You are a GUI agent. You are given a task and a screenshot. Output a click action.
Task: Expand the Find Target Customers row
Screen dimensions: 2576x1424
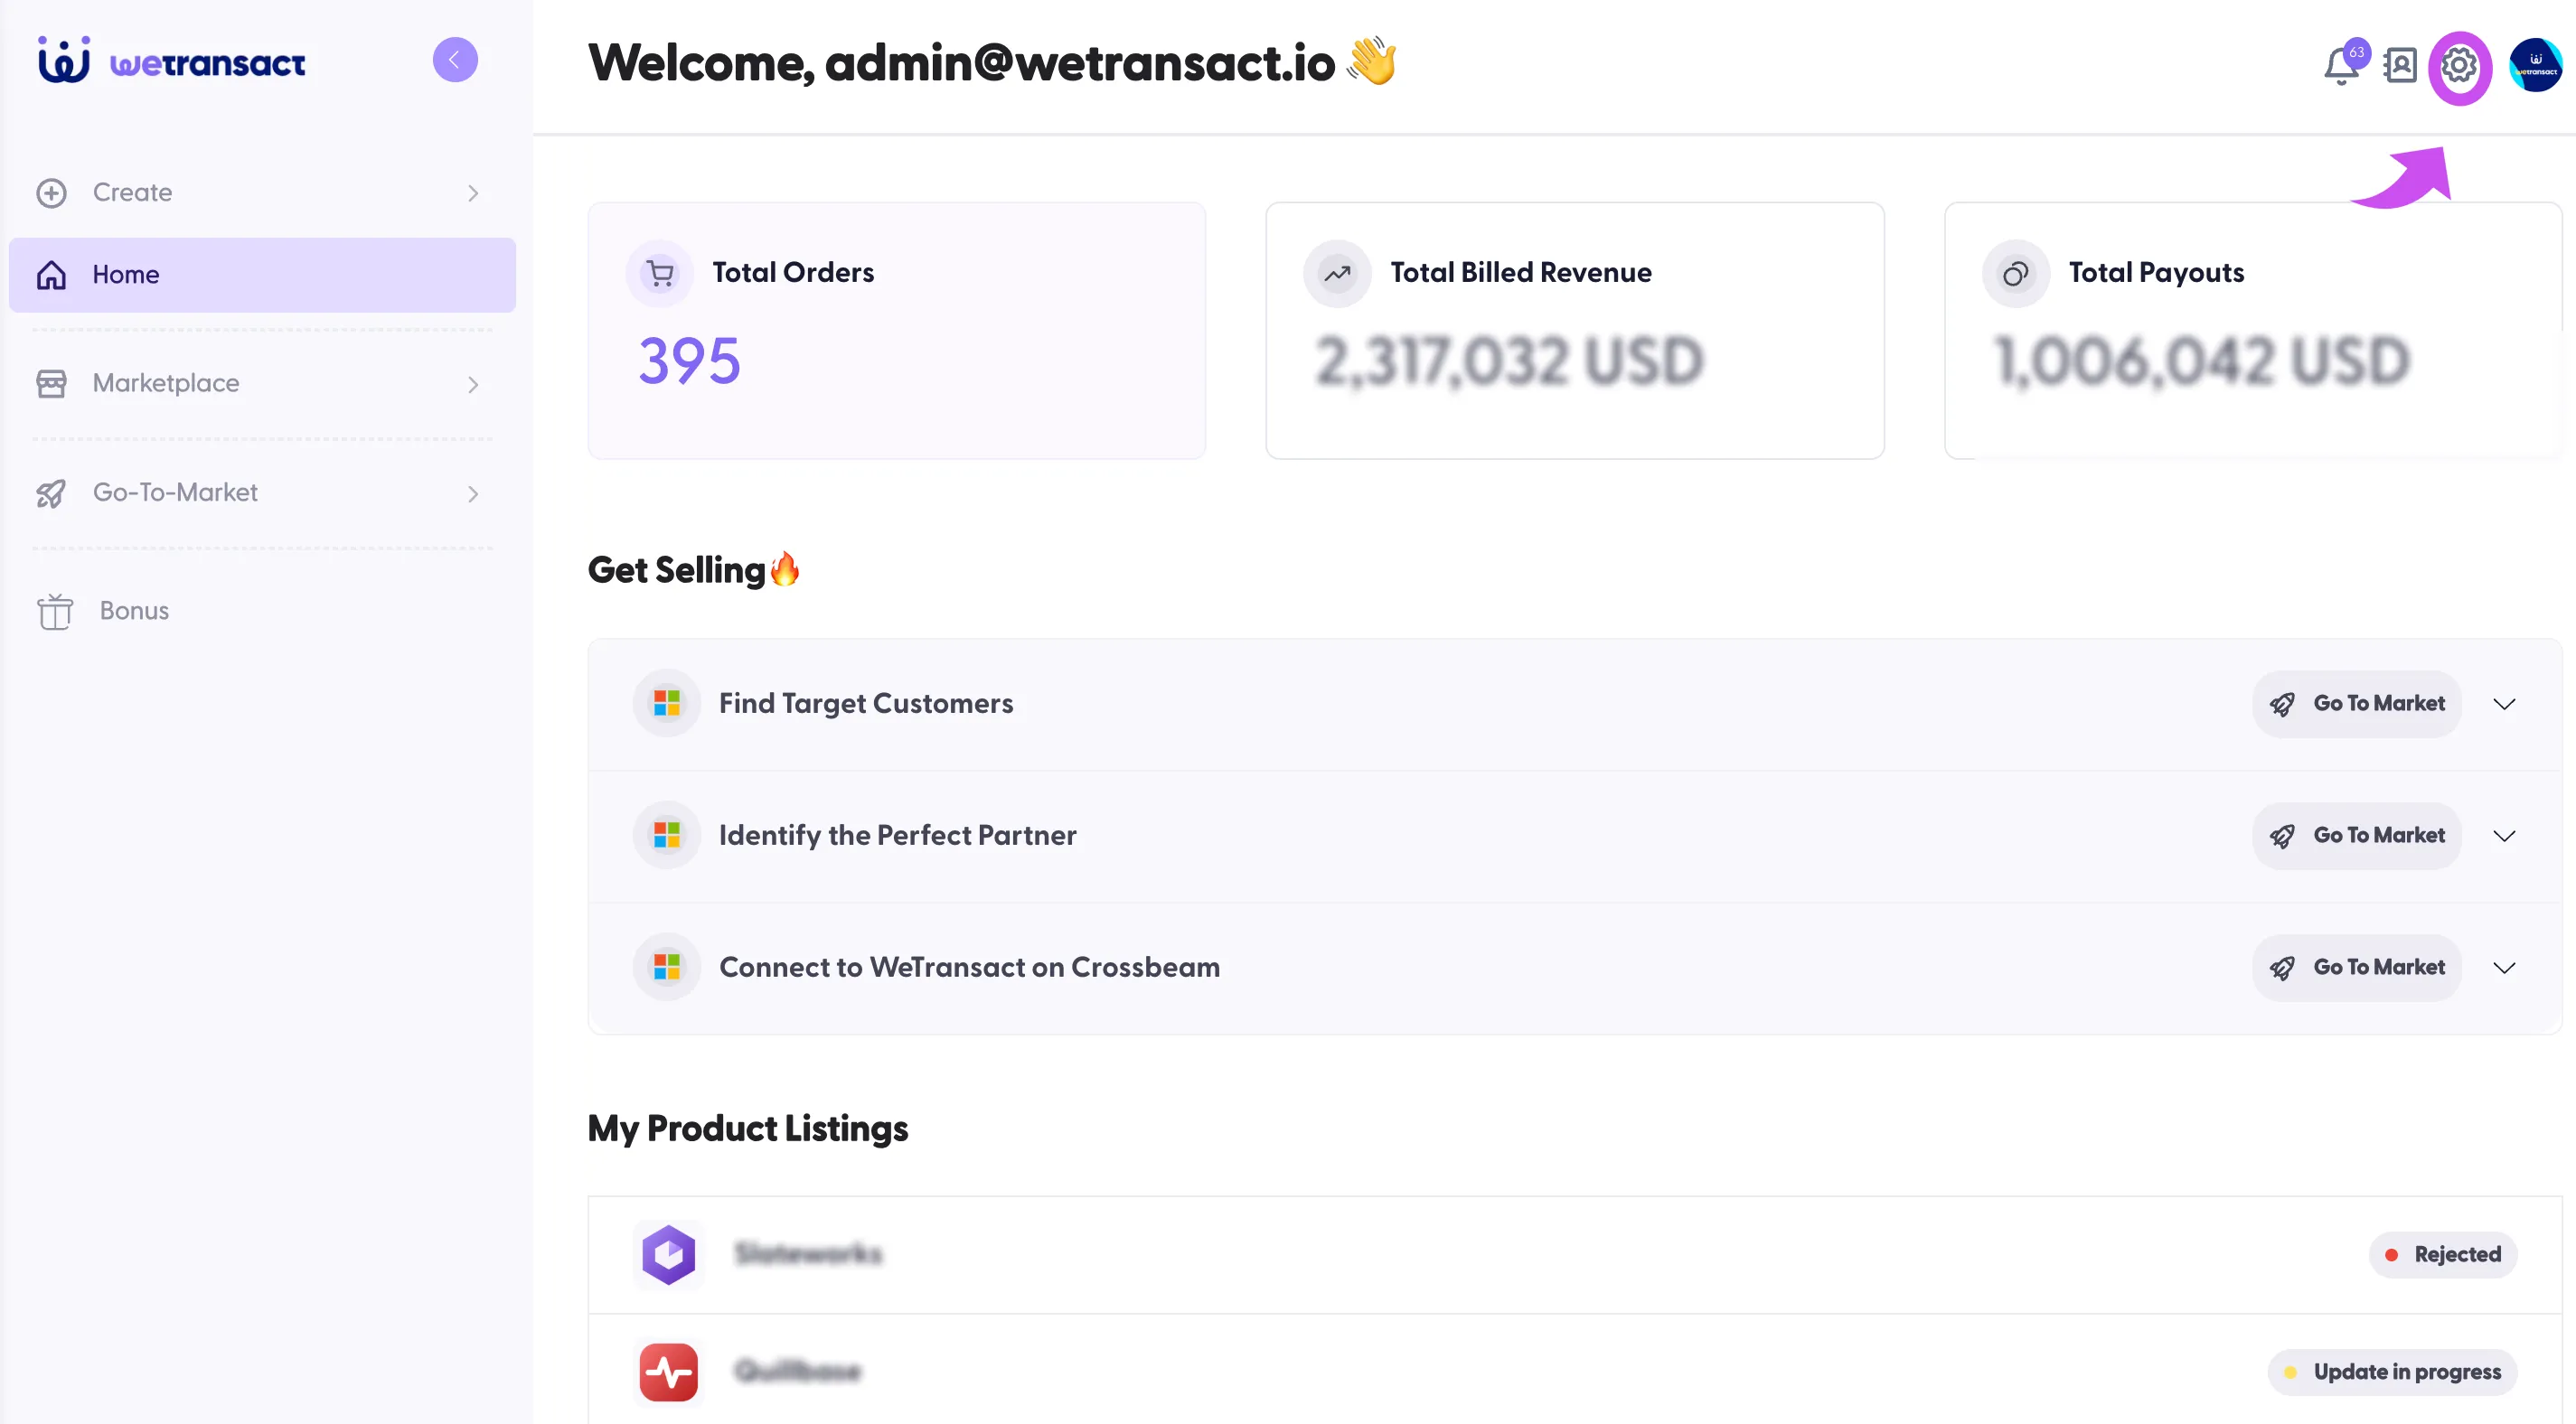point(2504,704)
